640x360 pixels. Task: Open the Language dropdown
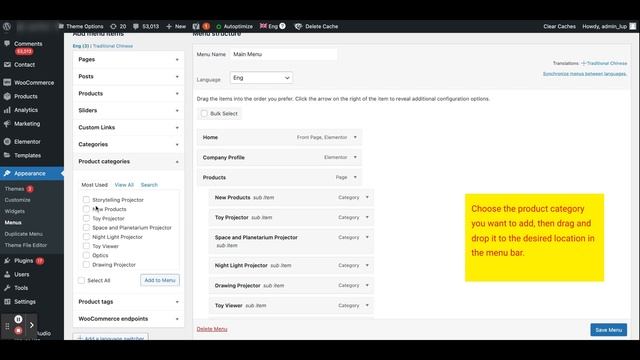point(261,78)
